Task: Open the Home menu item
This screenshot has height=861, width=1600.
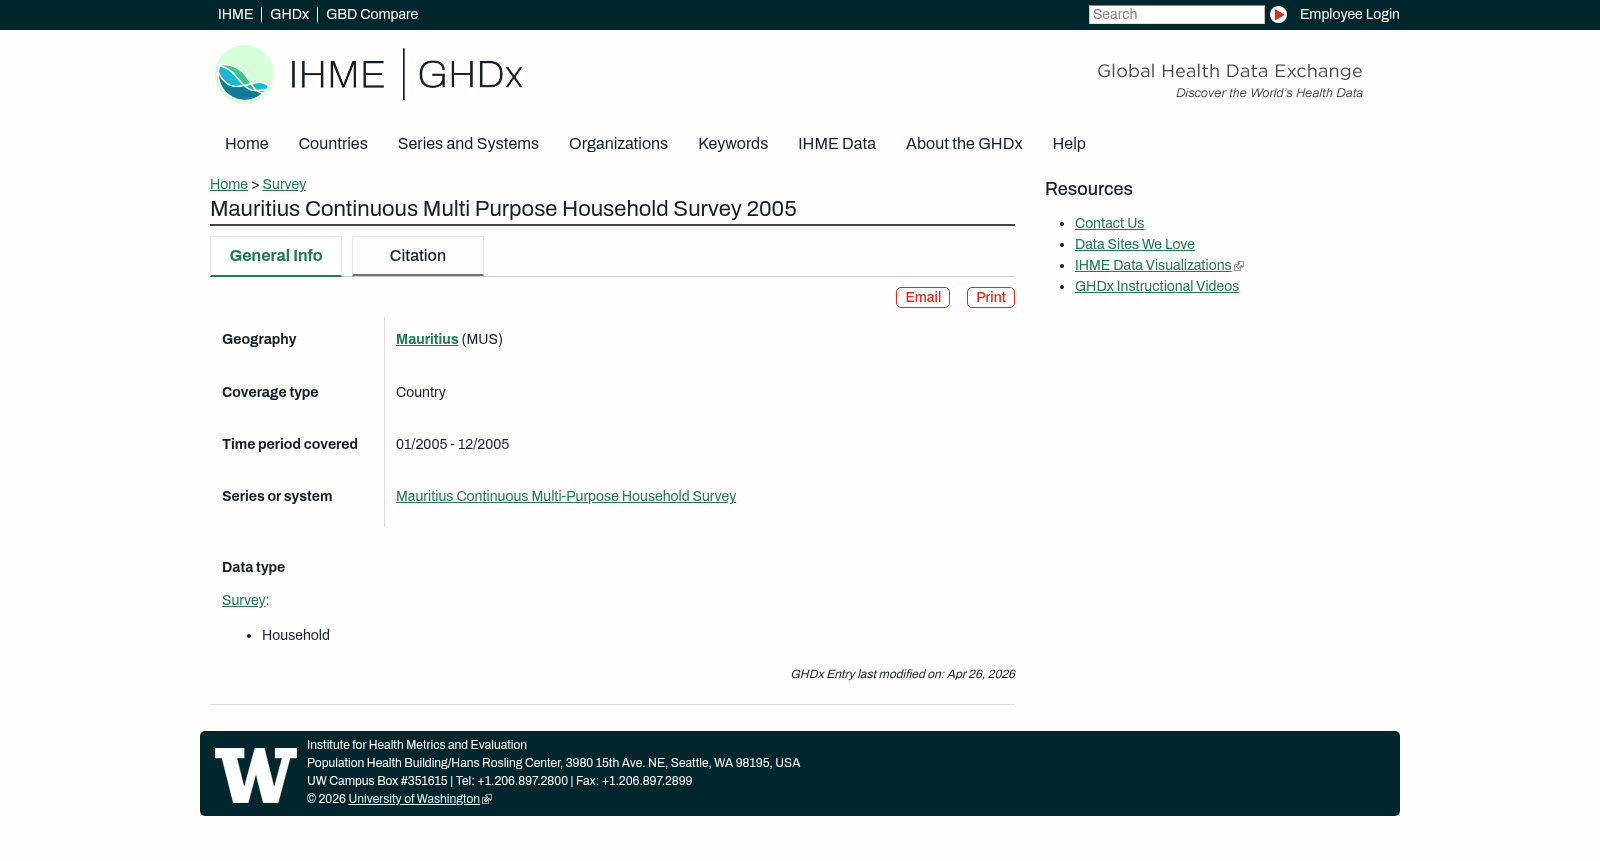Action: tap(247, 144)
